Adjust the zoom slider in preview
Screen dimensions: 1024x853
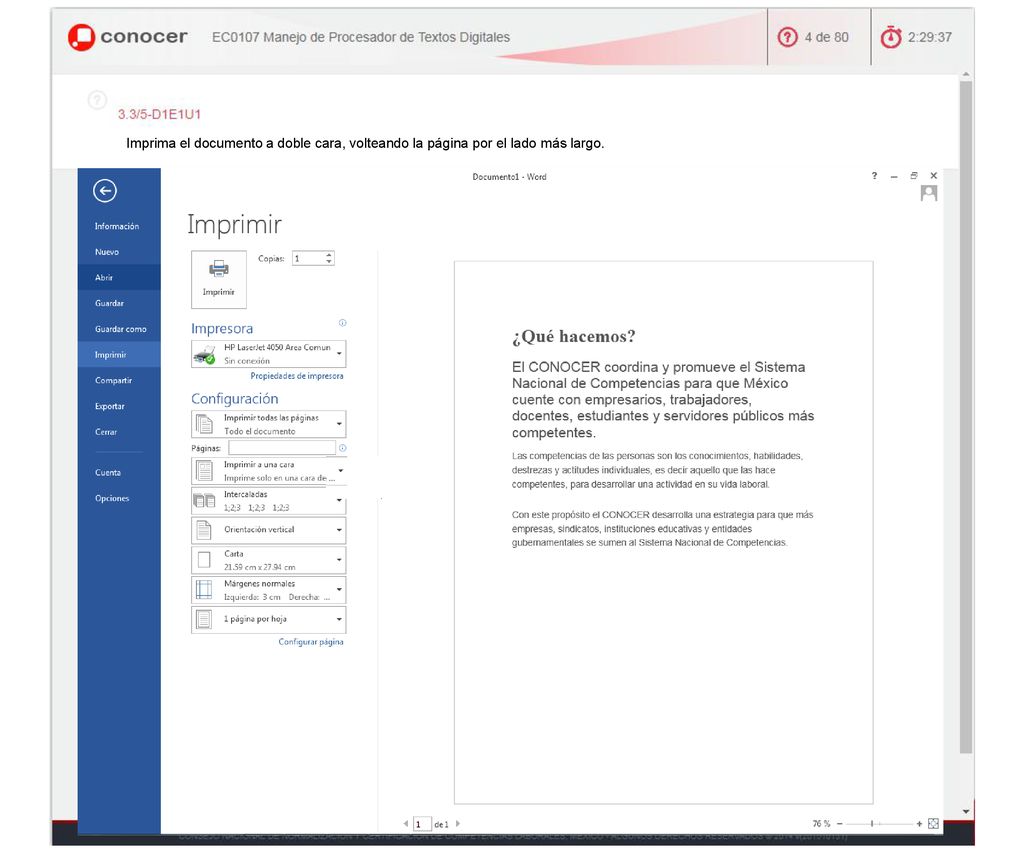point(872,824)
